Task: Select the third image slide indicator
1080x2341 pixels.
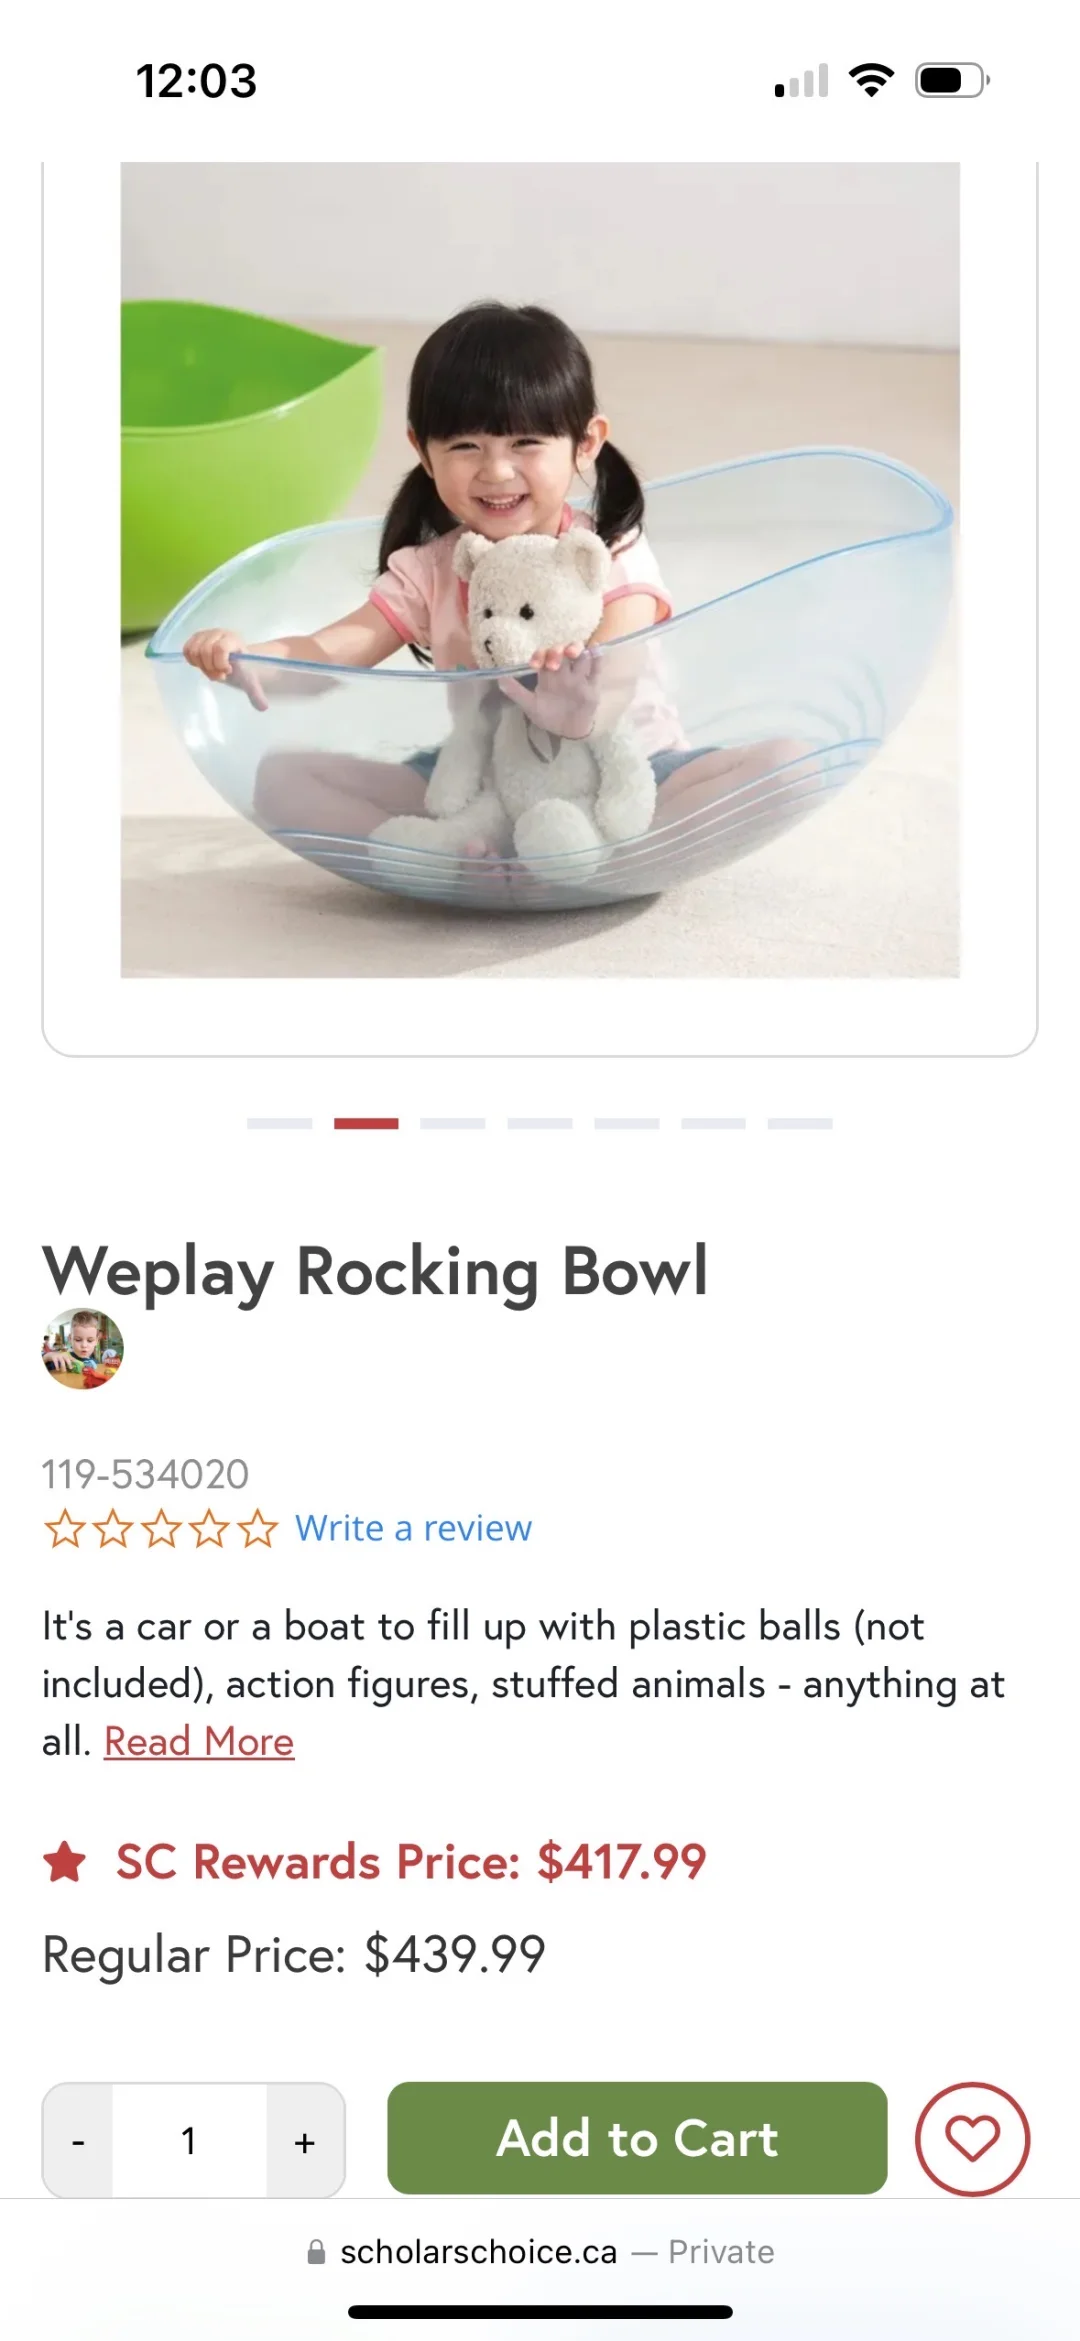Action: point(453,1124)
